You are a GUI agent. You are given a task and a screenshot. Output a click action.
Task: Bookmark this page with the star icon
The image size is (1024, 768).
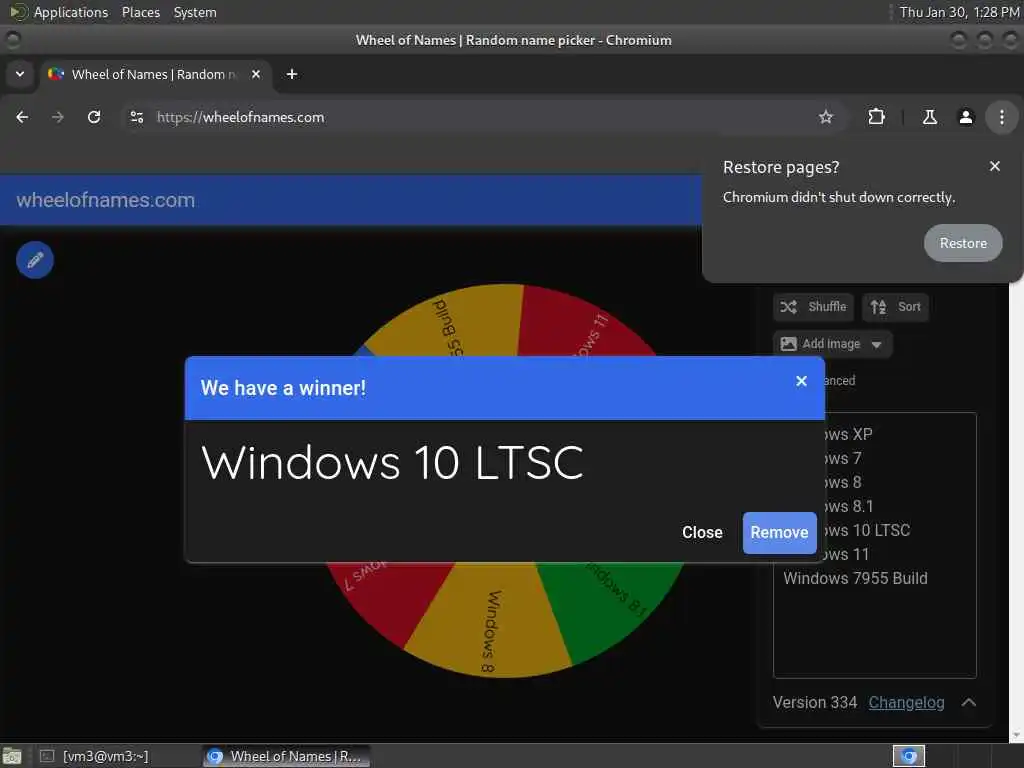[825, 117]
